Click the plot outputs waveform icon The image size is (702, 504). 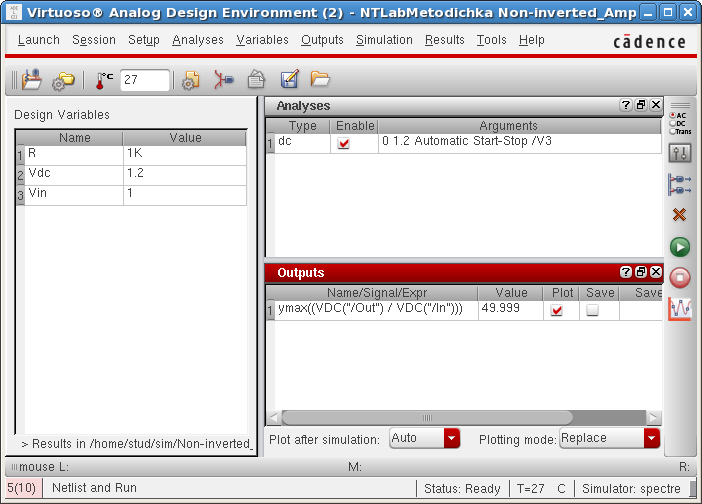(x=680, y=309)
